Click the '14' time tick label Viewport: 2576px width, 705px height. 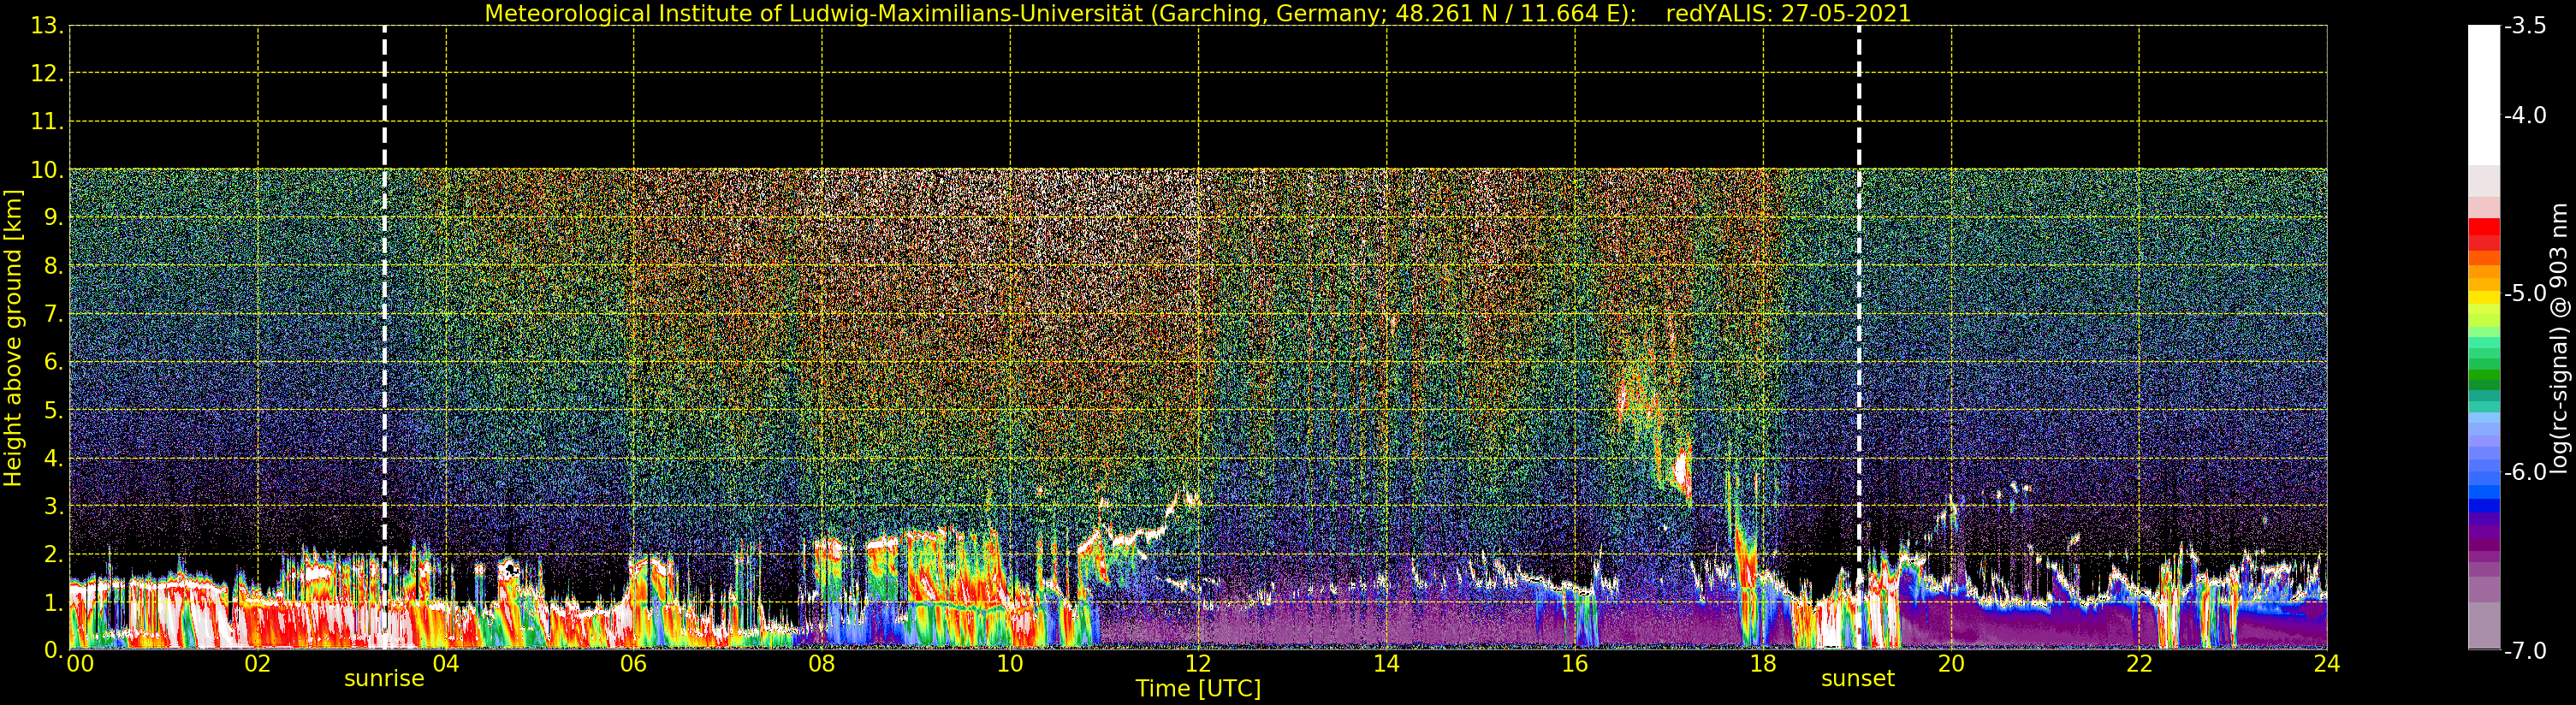(x=1386, y=664)
